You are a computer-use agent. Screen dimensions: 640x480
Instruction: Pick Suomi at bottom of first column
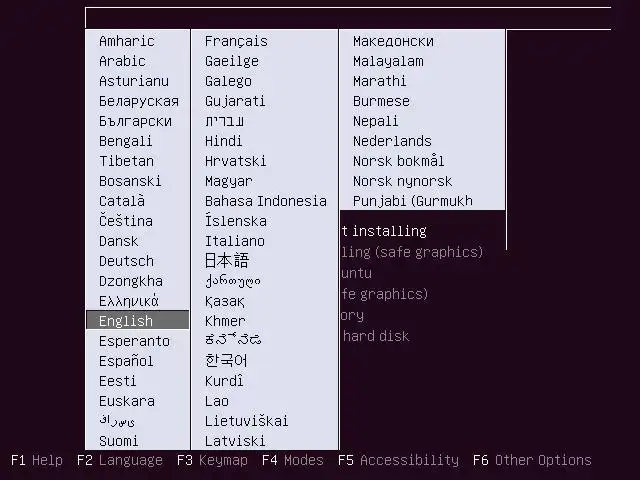pyautogui.click(x=118, y=441)
